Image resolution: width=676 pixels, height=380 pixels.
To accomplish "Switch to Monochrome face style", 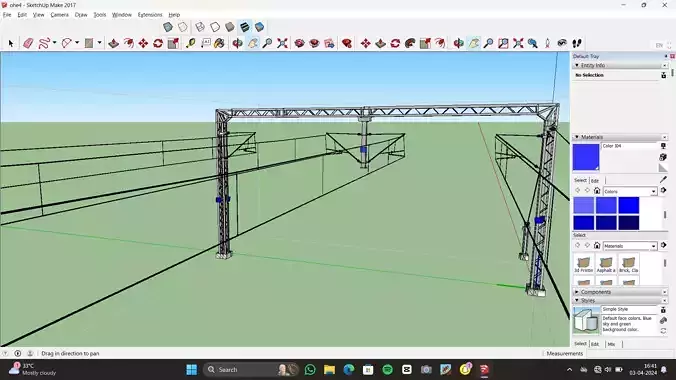I will click(260, 27).
